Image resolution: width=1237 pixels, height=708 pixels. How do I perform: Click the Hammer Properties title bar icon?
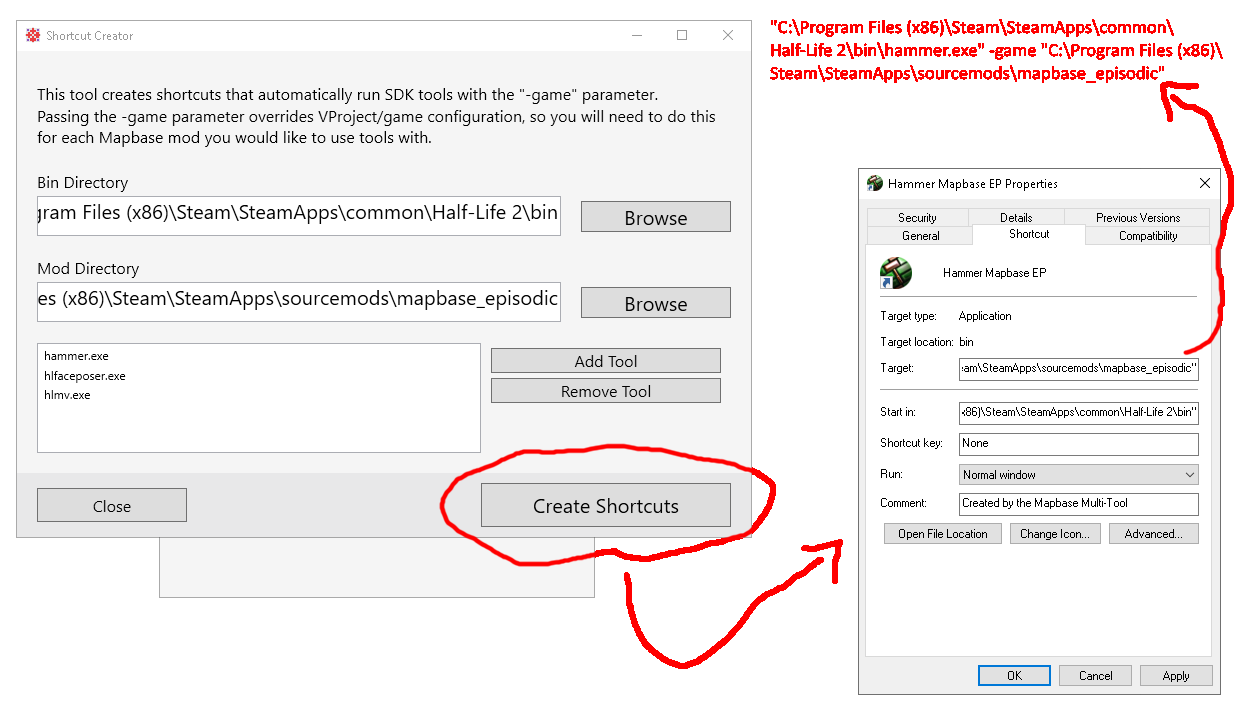tap(875, 184)
